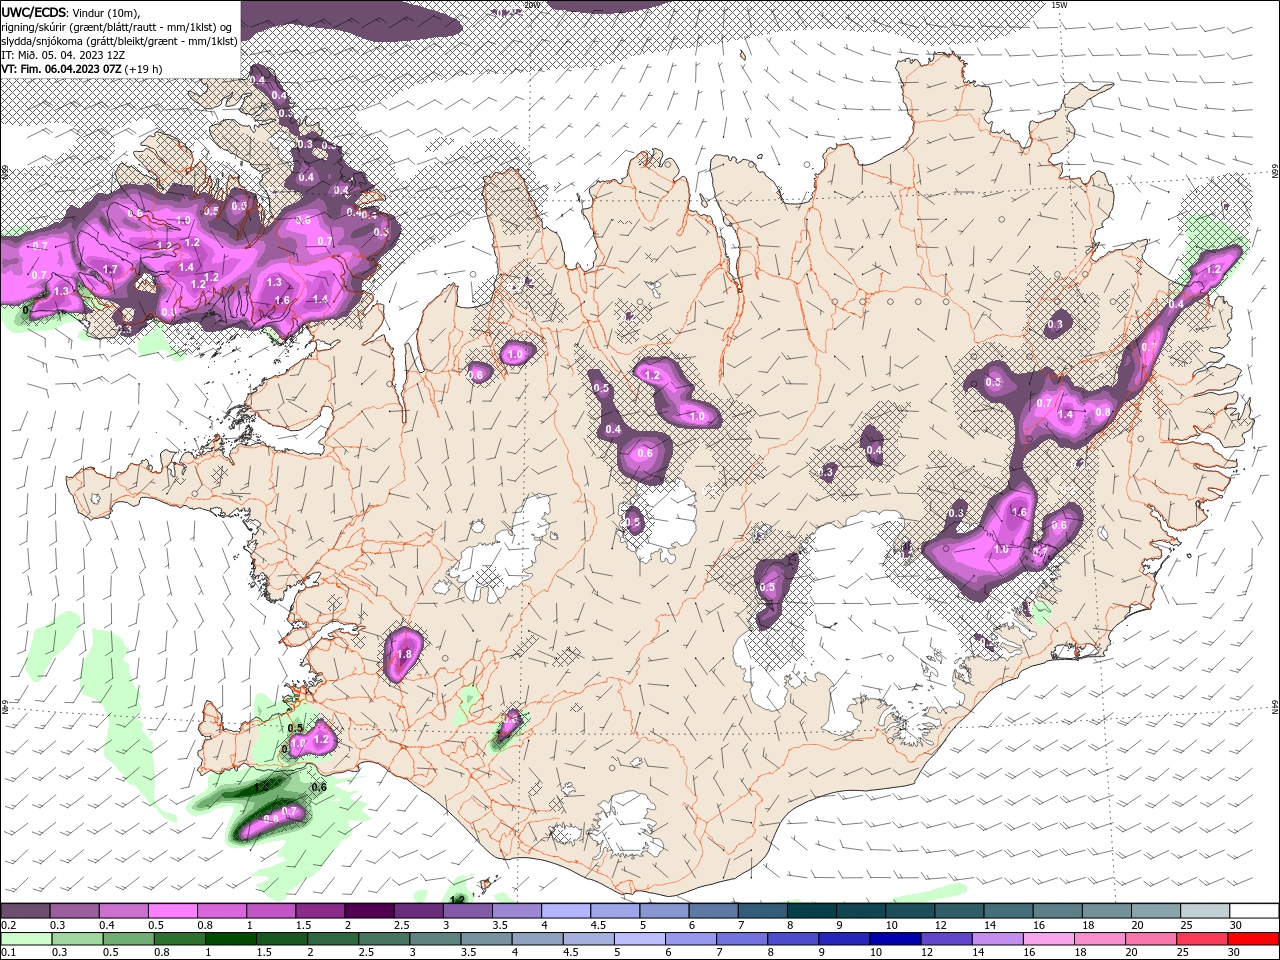Click the upper legend swatch between 6 and 7
This screenshot has height=960, width=1280.
tap(713, 911)
